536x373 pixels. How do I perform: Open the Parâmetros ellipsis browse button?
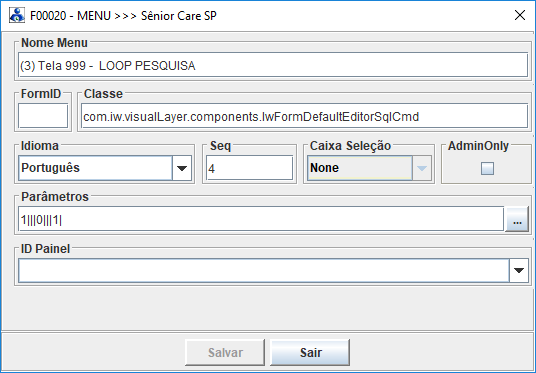(x=517, y=219)
